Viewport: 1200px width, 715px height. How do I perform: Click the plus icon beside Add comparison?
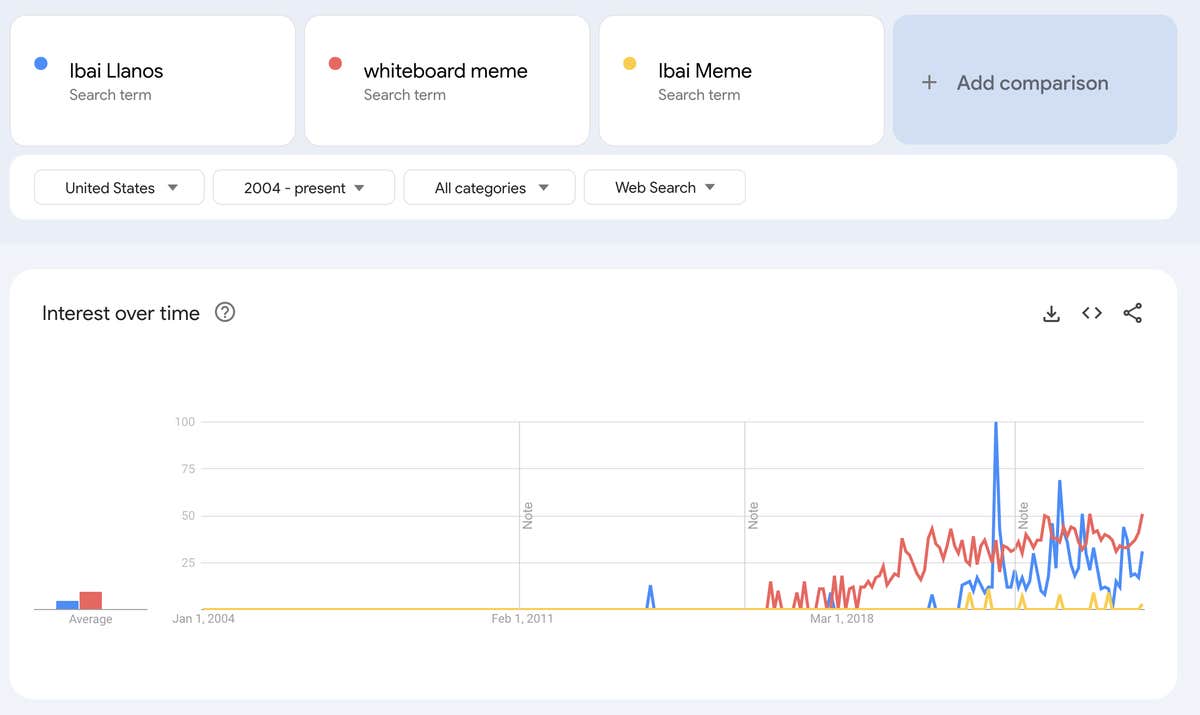point(930,82)
